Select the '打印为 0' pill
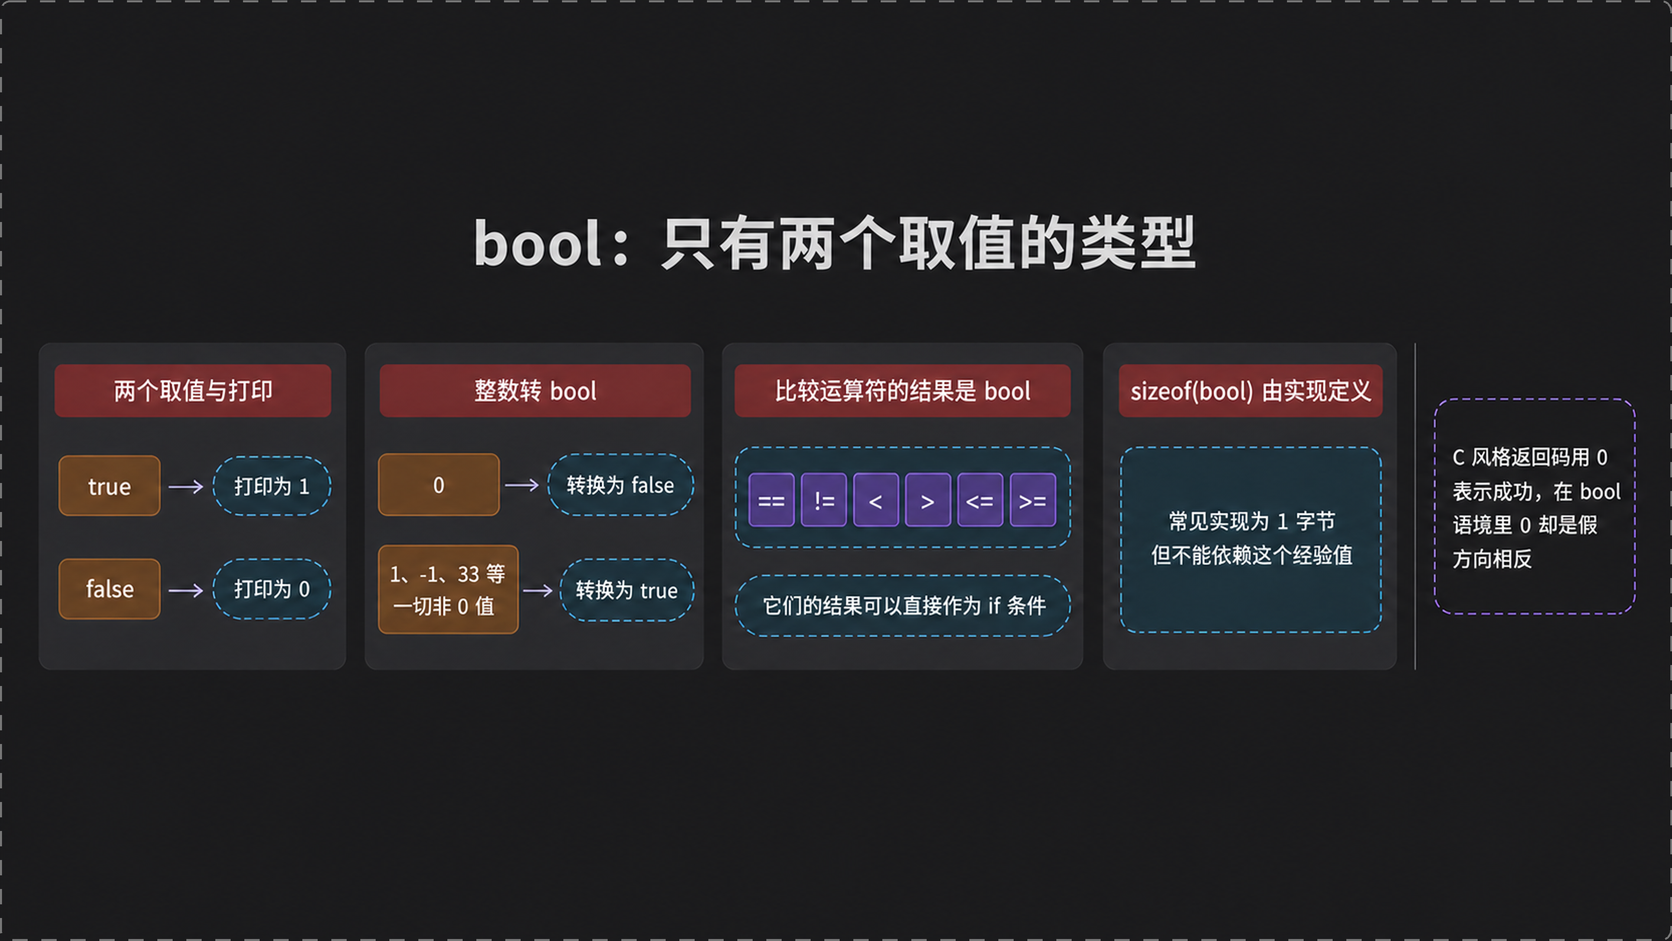Viewport: 1672px width, 941px height. (x=272, y=589)
